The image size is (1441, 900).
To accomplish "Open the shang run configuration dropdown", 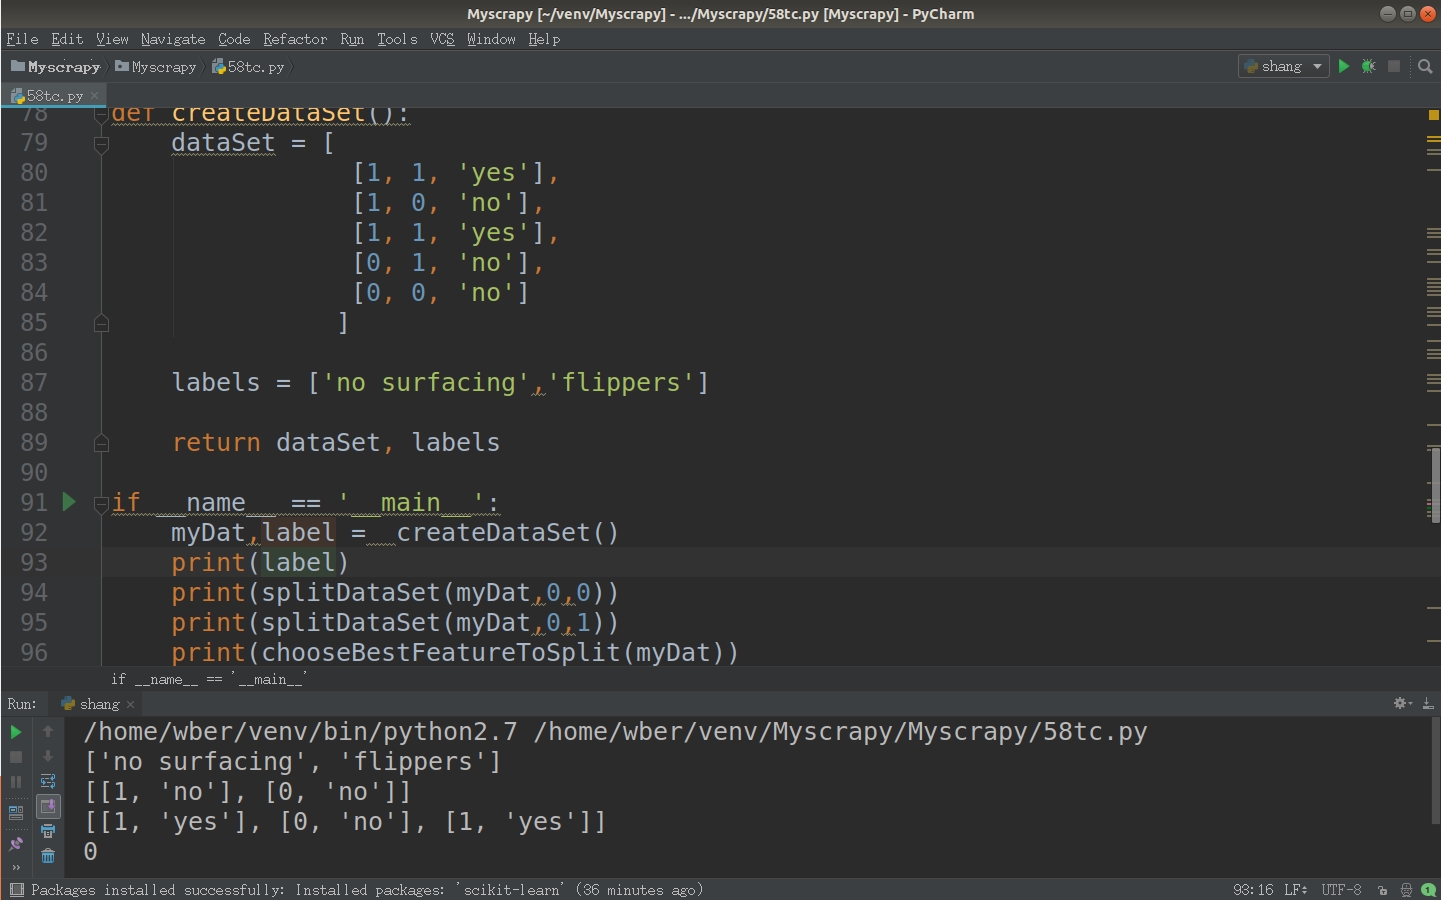I will pos(1284,66).
